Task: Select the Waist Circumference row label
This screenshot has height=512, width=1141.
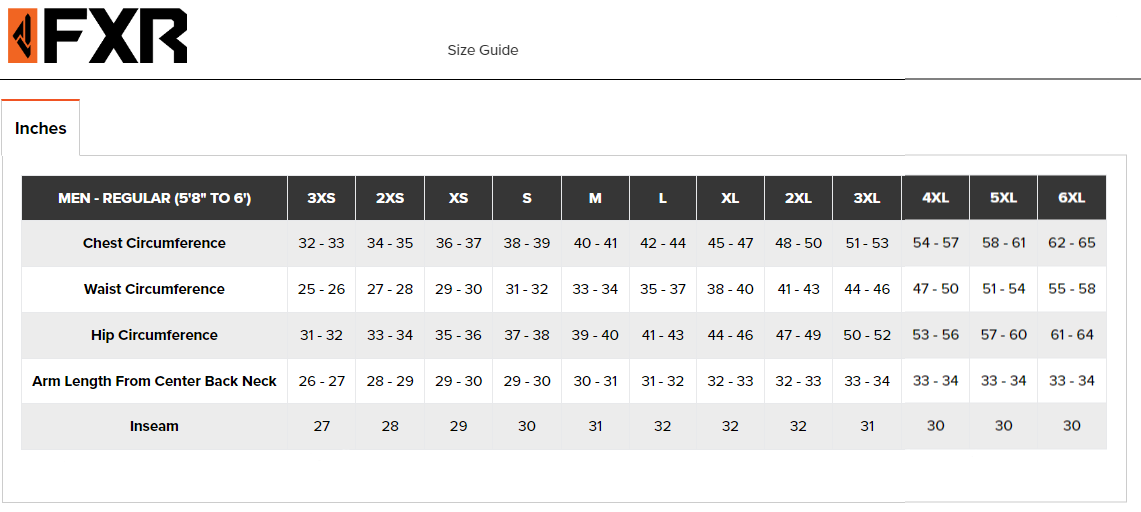Action: tap(154, 289)
